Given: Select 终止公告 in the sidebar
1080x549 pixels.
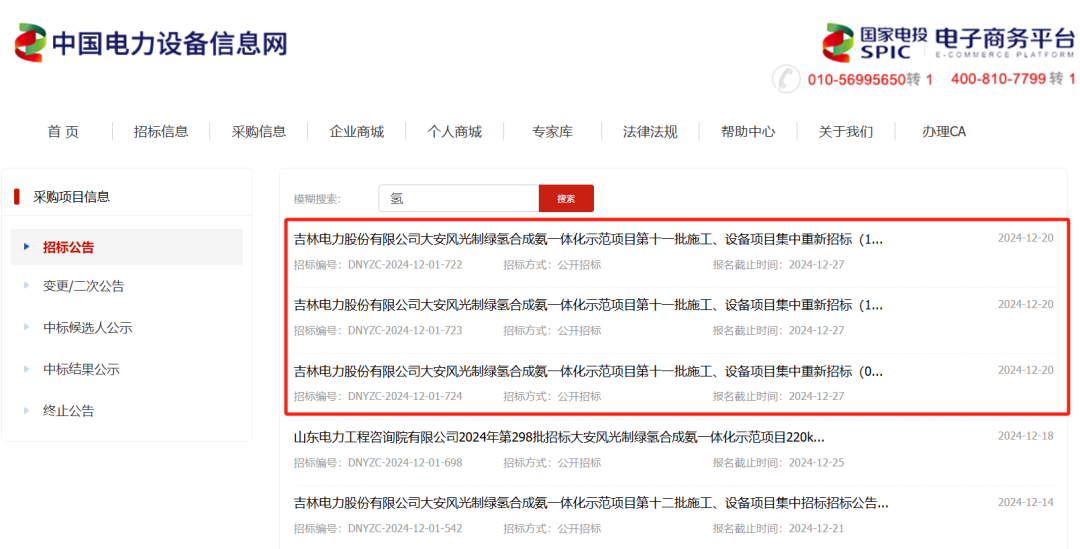Looking at the screenshot, I should tap(68, 411).
